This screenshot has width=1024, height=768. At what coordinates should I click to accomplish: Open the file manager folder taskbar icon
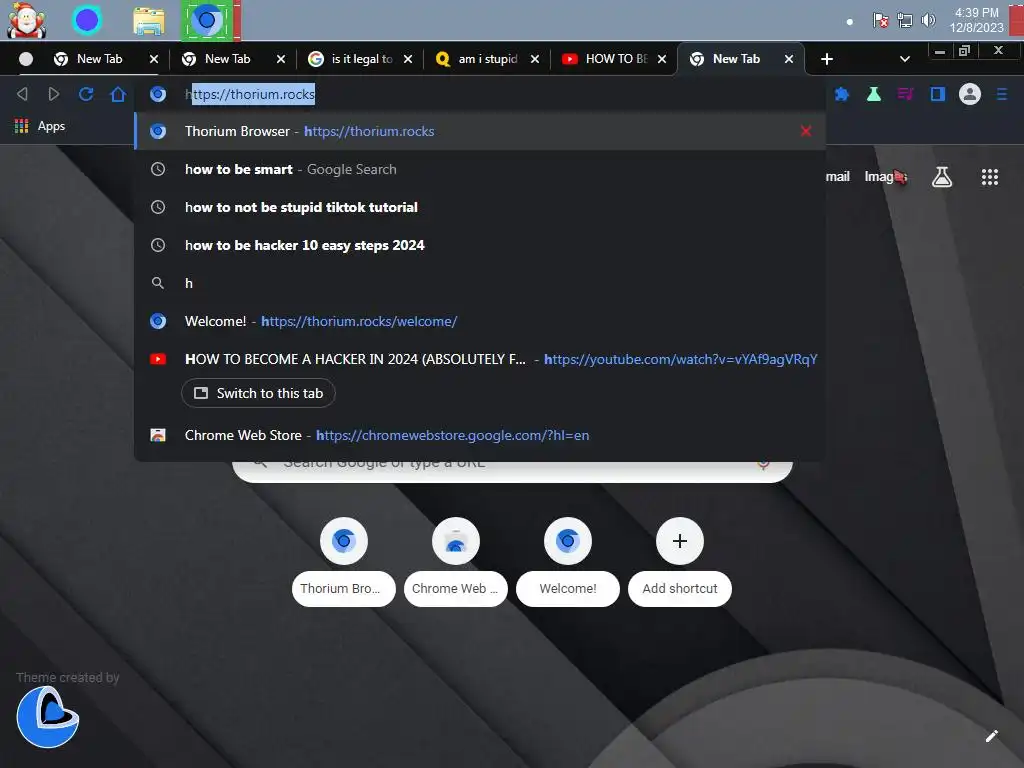click(x=149, y=21)
